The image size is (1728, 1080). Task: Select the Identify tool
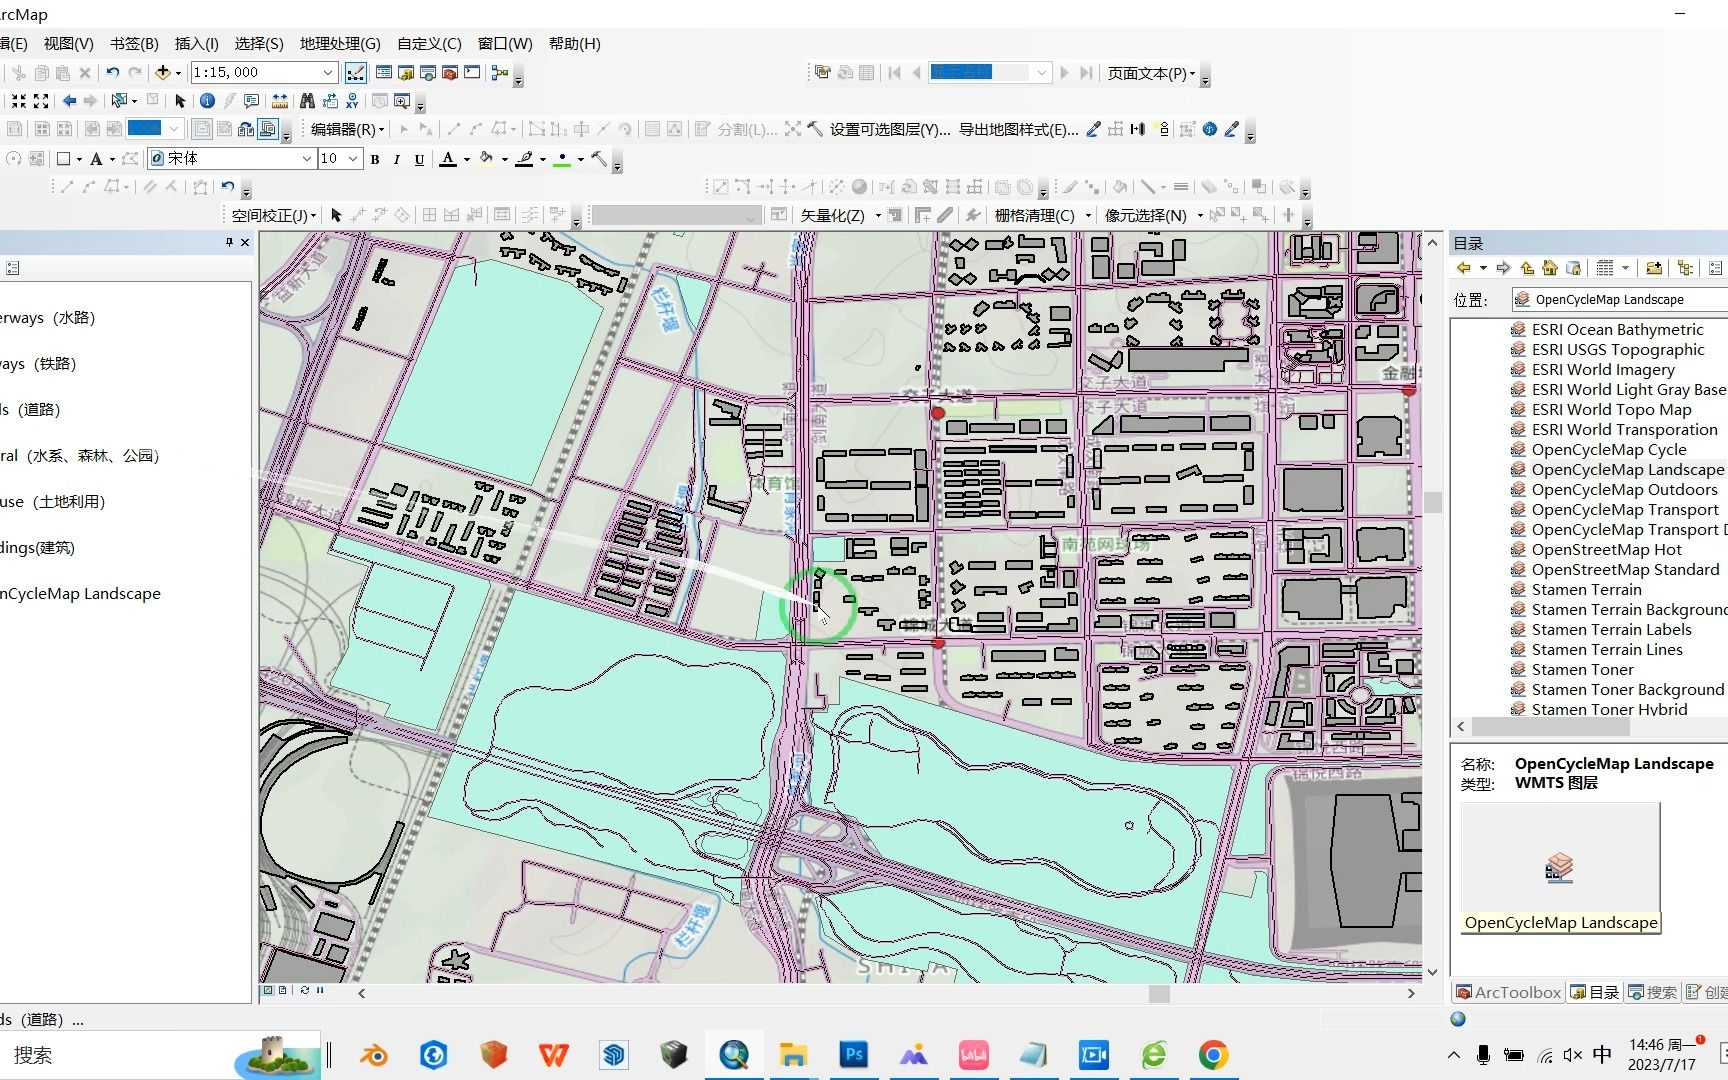click(207, 101)
